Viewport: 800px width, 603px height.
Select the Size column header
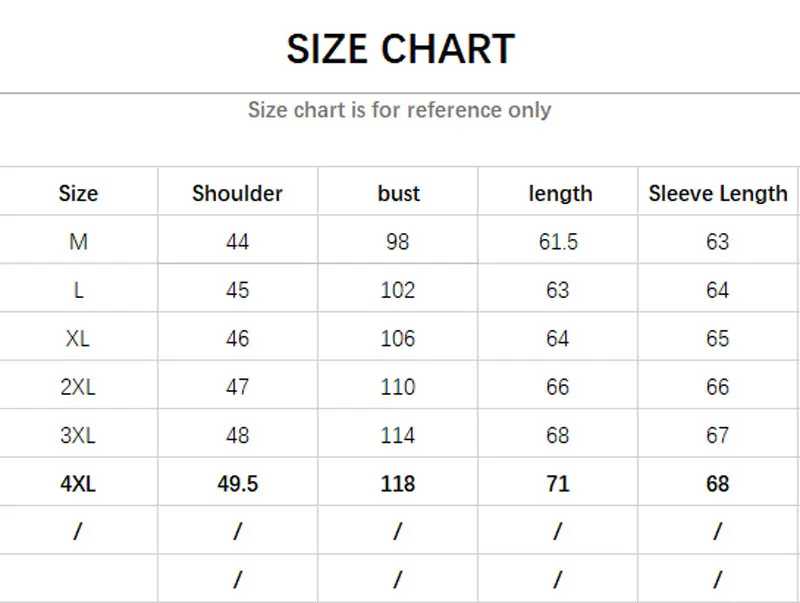coord(78,193)
